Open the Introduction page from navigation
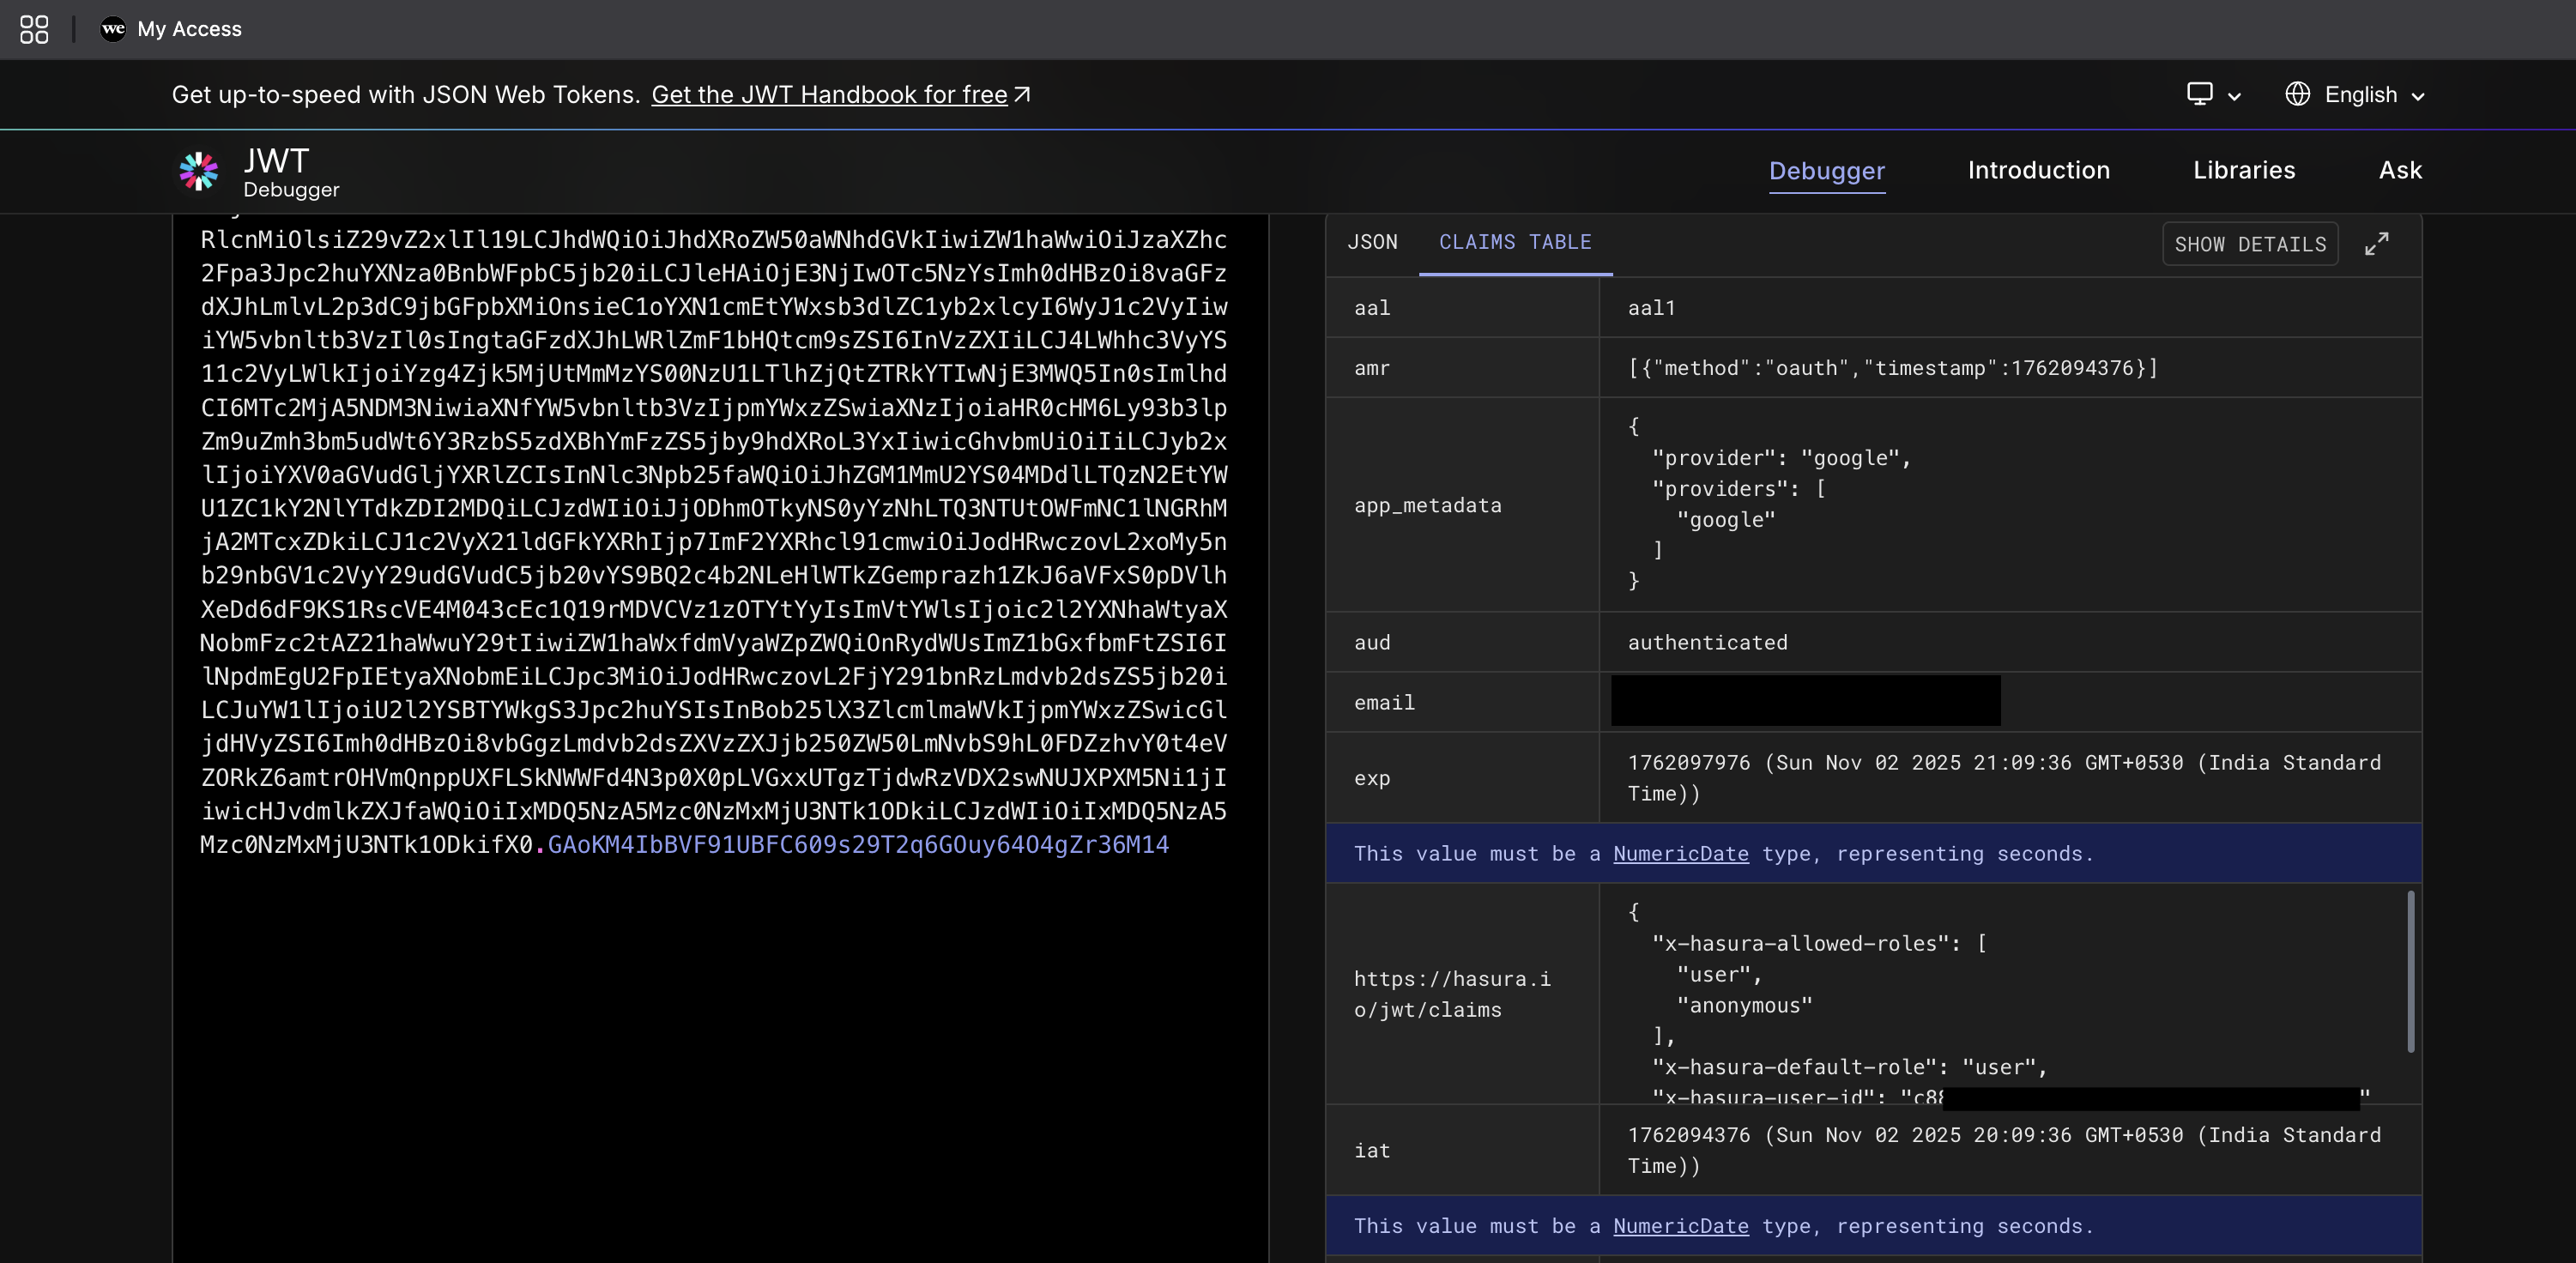This screenshot has height=1263, width=2576. click(2038, 170)
